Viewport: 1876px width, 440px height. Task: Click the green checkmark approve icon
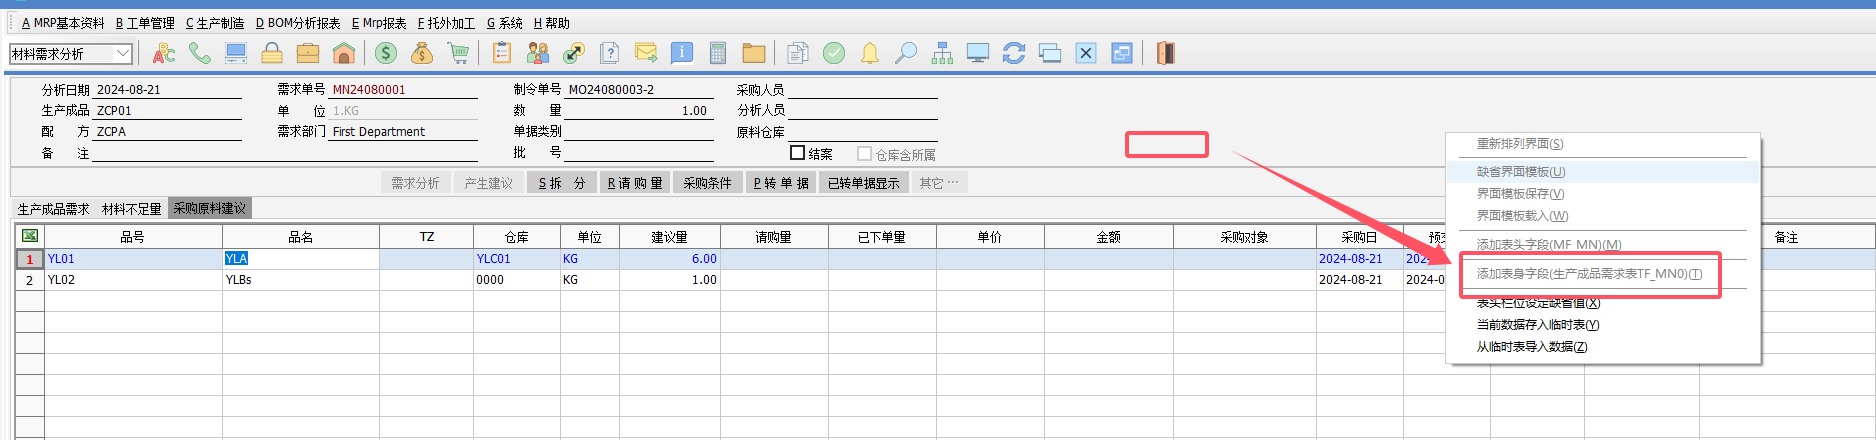point(834,54)
